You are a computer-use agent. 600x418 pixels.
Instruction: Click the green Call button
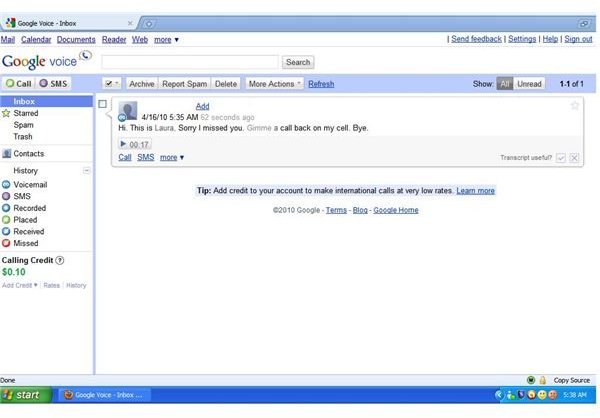[19, 83]
